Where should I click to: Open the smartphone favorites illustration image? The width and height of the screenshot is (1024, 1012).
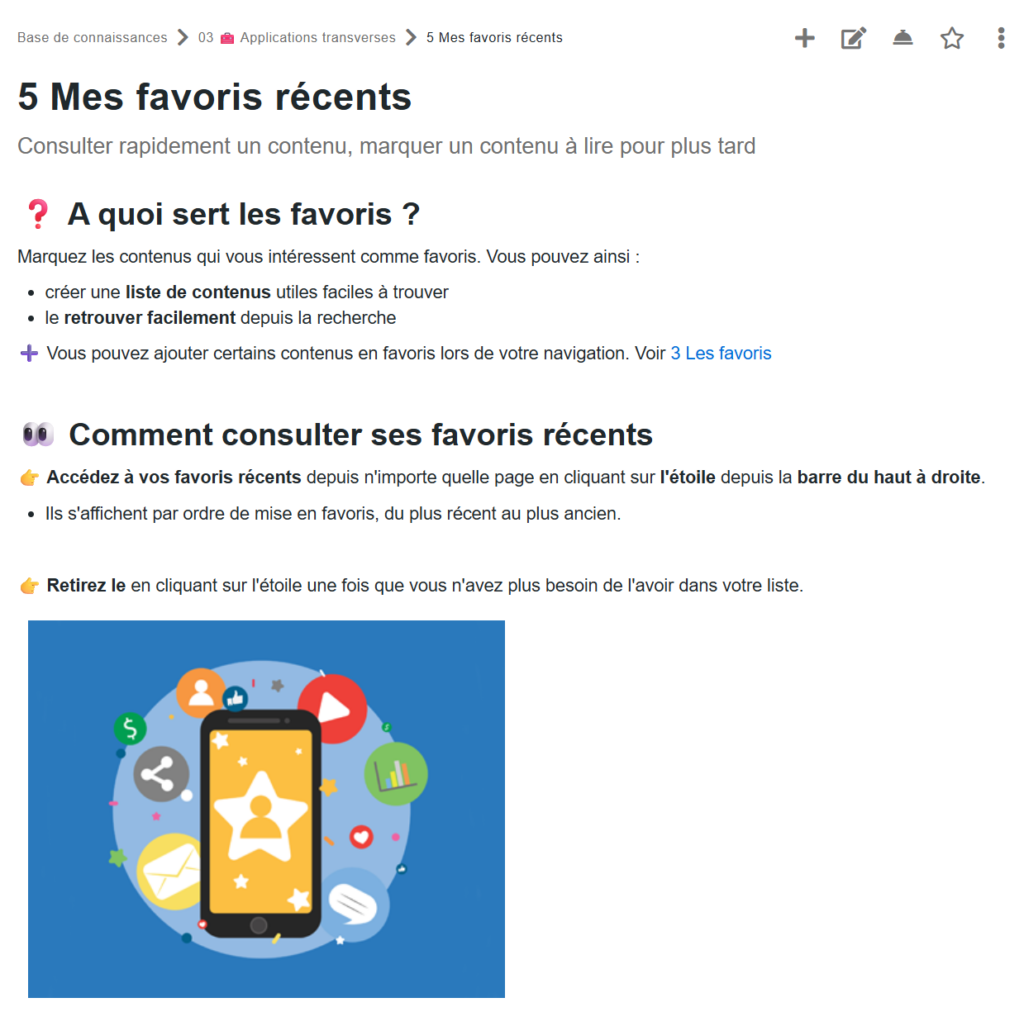[266, 808]
